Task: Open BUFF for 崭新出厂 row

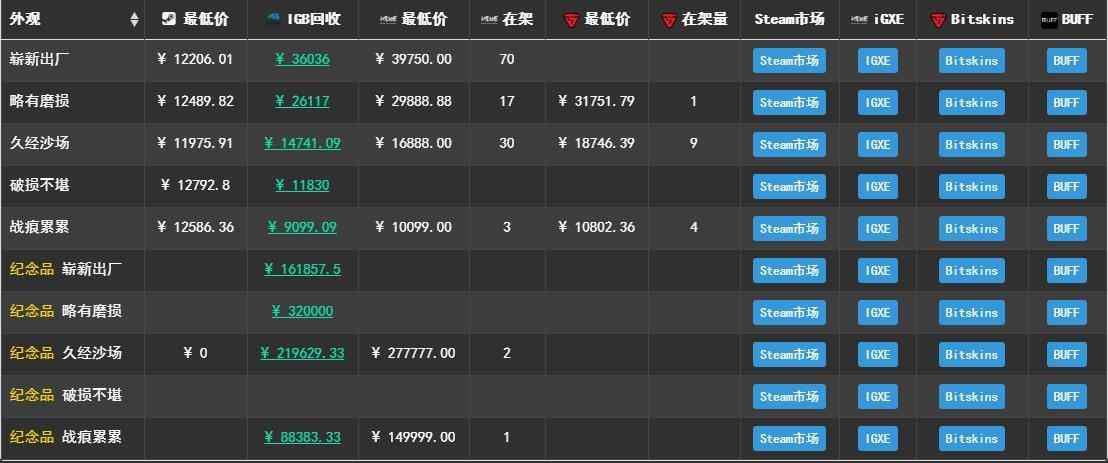Action: 1066,61
